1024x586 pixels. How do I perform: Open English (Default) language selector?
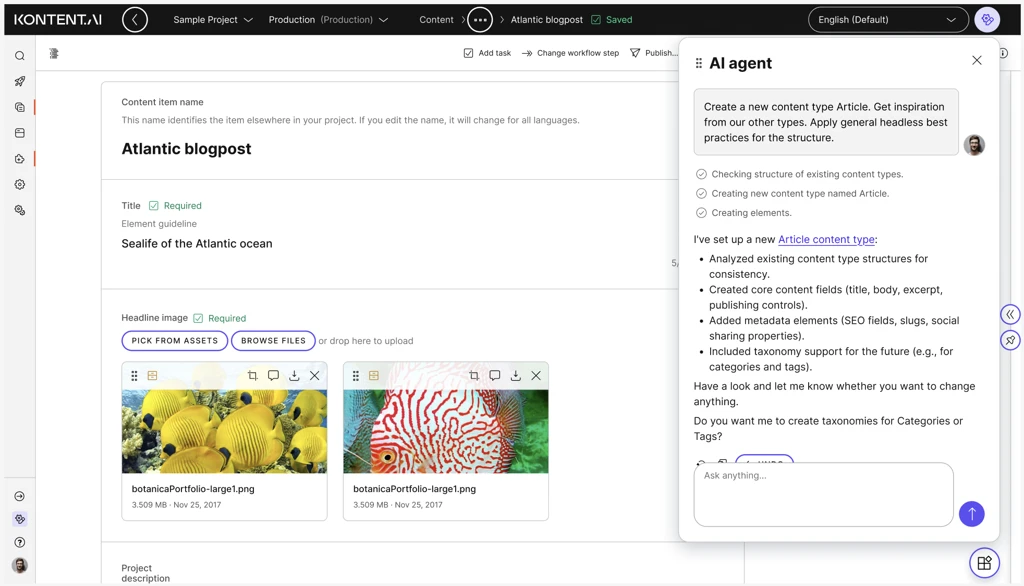click(x=887, y=20)
